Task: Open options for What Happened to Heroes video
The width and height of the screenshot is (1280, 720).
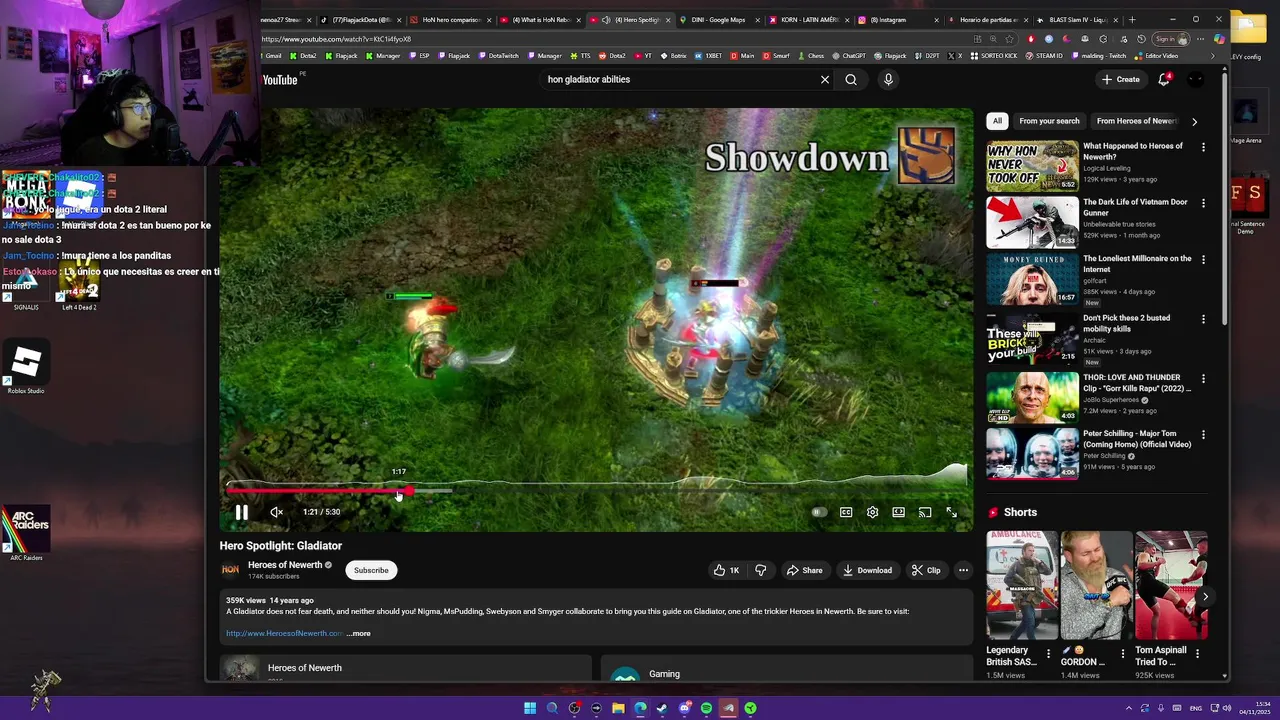Action: [x=1203, y=147]
